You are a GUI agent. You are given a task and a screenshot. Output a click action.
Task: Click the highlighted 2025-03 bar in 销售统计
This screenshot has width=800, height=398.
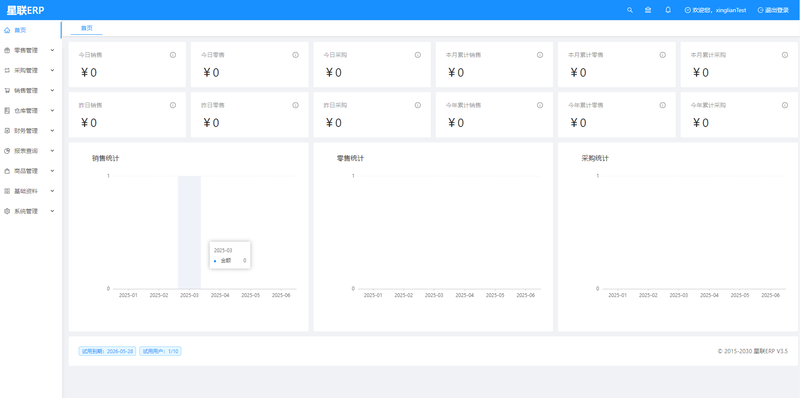(x=189, y=232)
